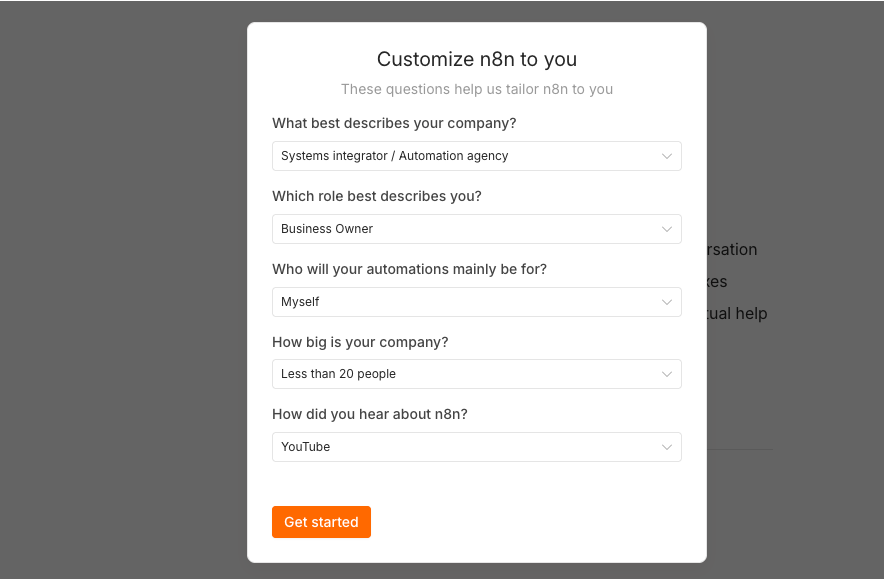This screenshot has height=580, width=884.
Task: Click the chevron arrow next to YouTube
Action: 666,448
